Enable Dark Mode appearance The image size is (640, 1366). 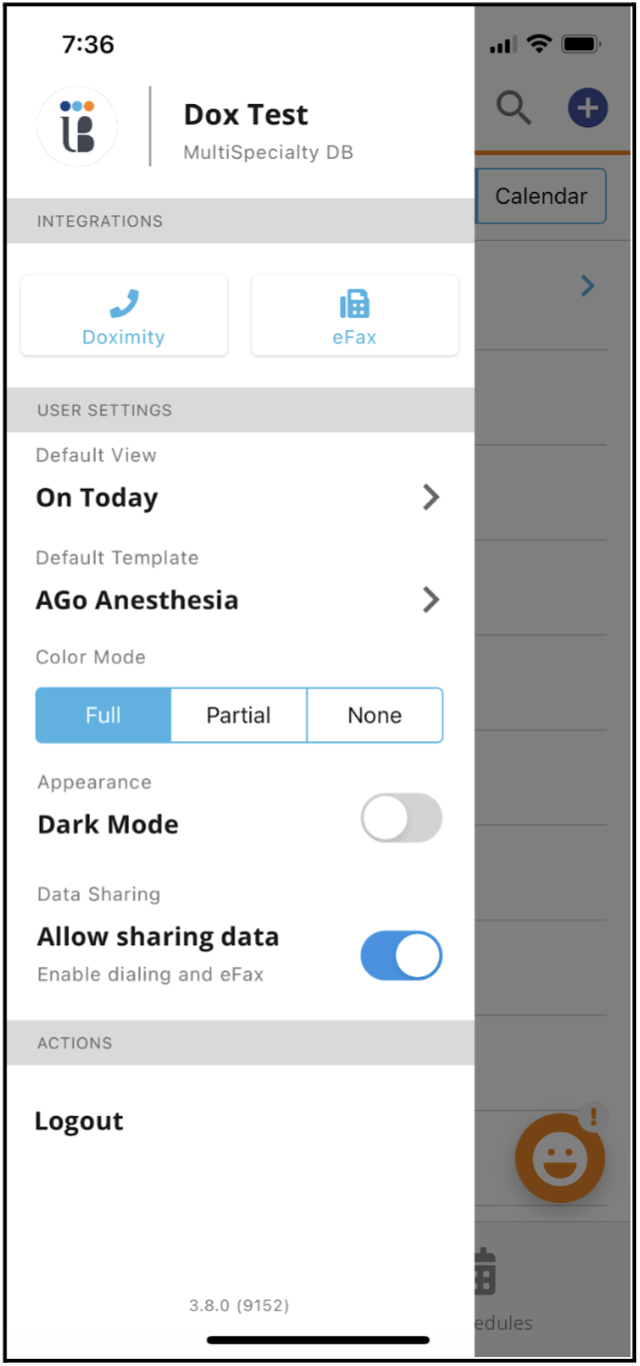(x=400, y=818)
